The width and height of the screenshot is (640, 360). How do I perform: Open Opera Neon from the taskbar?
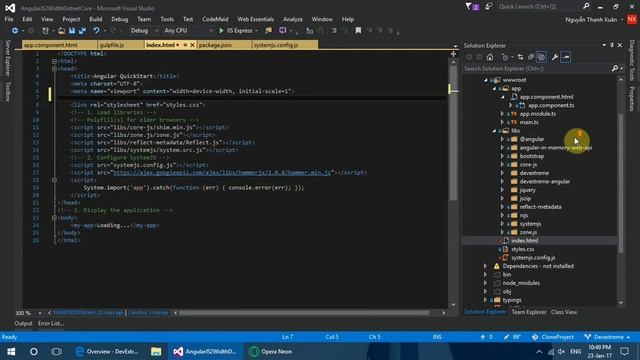[x=271, y=351]
